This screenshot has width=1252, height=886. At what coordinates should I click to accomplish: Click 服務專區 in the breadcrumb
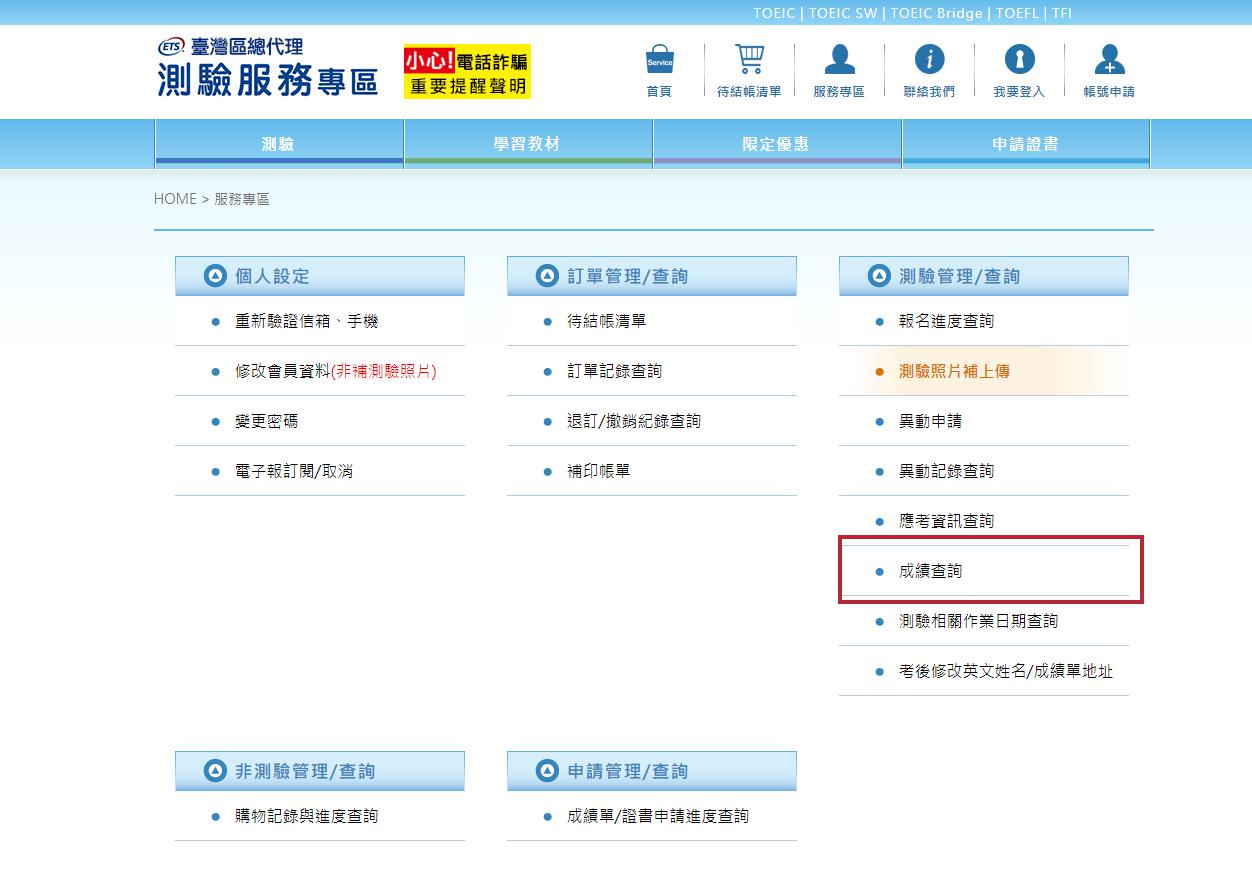[x=242, y=199]
